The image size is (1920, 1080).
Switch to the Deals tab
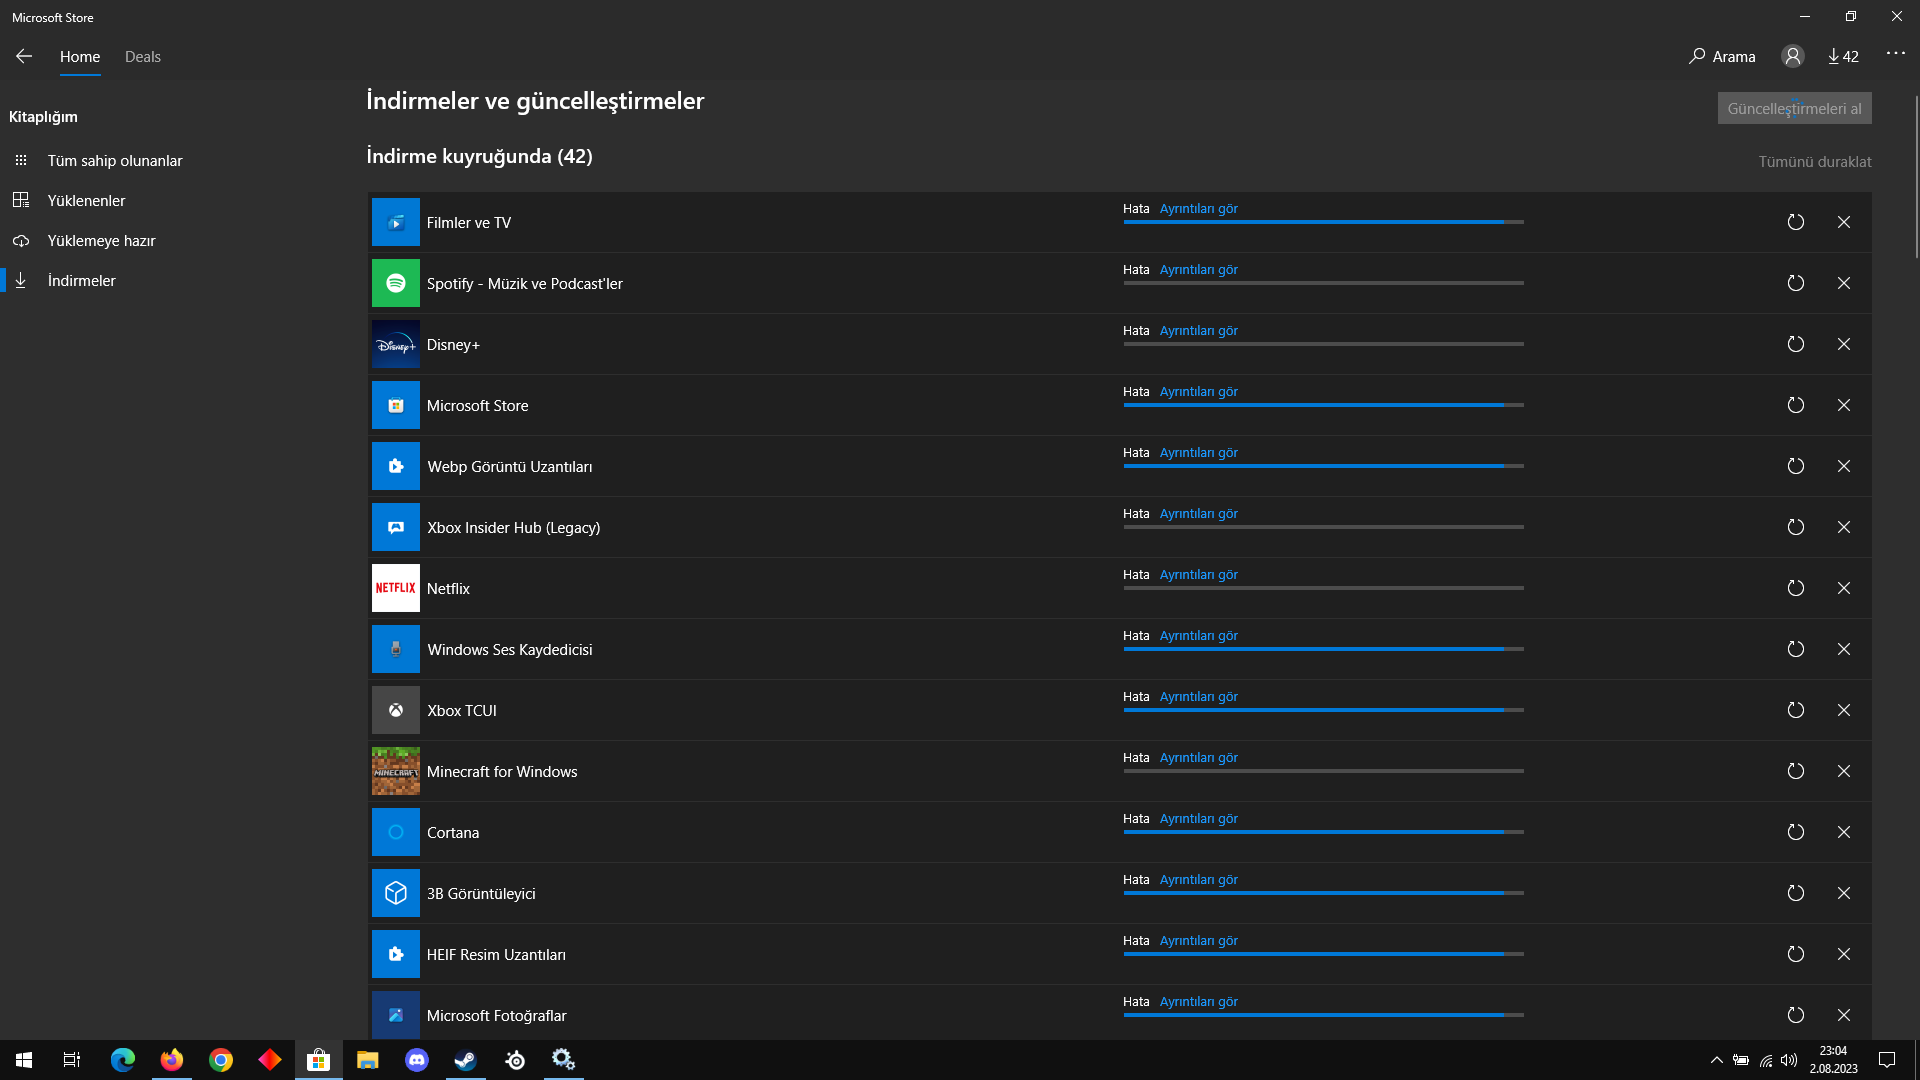(x=143, y=57)
